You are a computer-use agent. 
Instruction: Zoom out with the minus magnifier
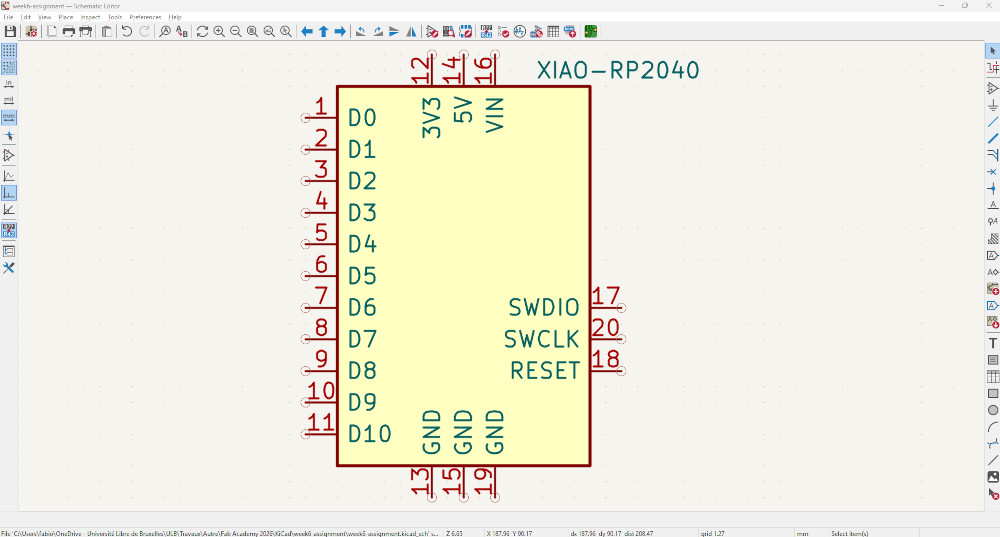click(236, 31)
